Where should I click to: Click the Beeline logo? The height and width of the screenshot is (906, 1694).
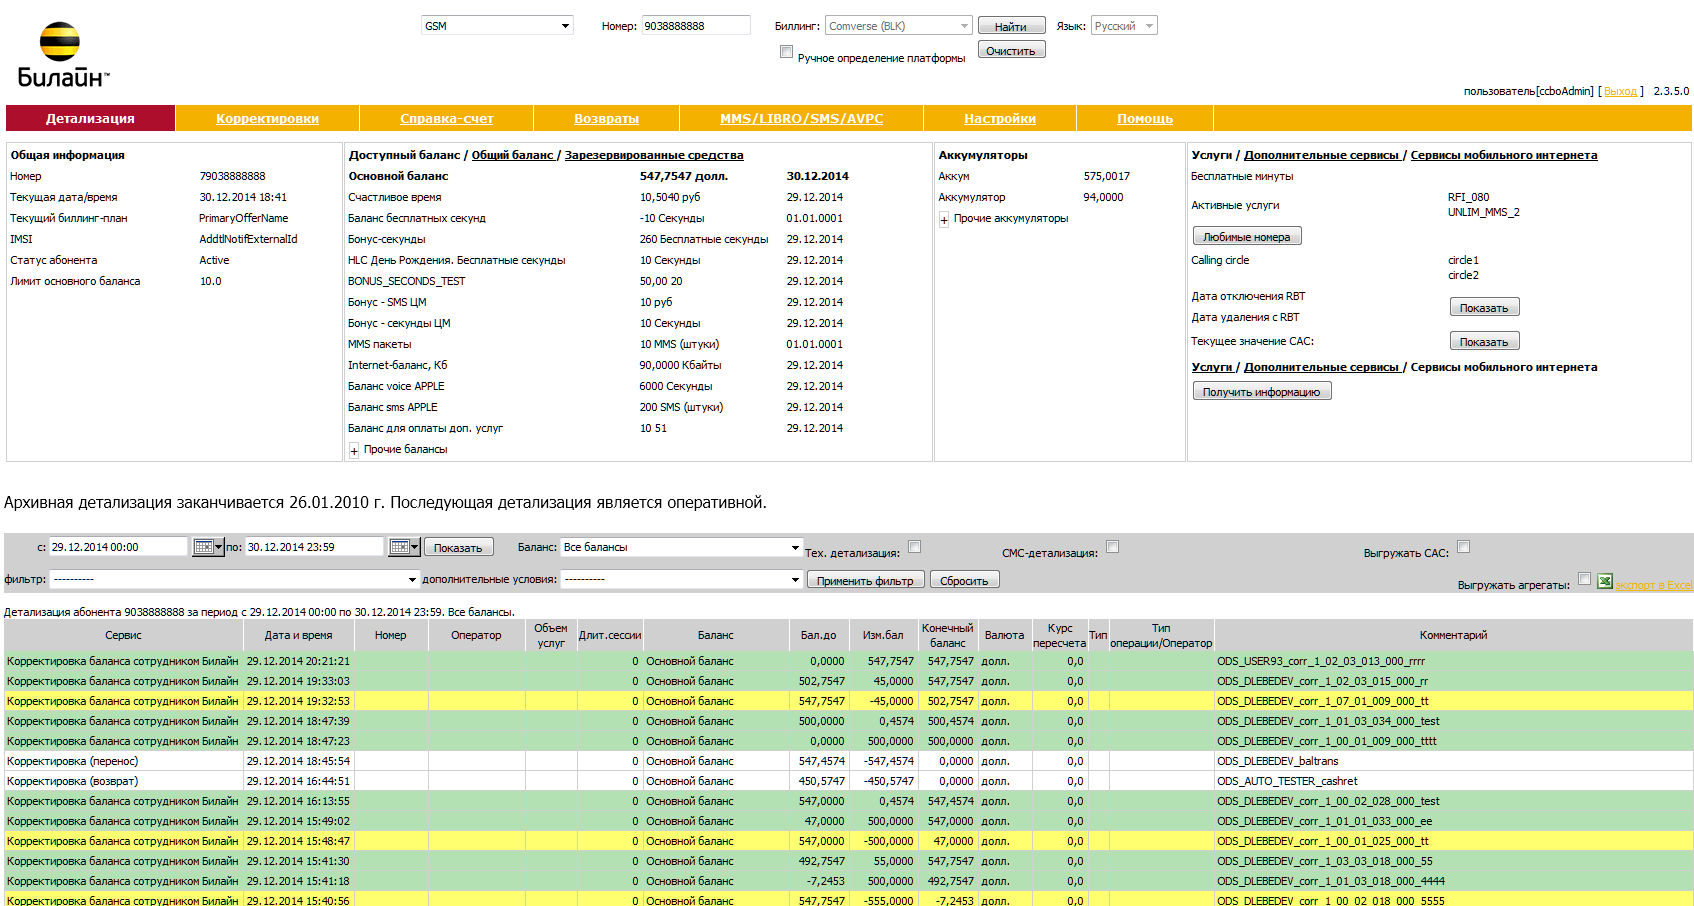coord(64,54)
